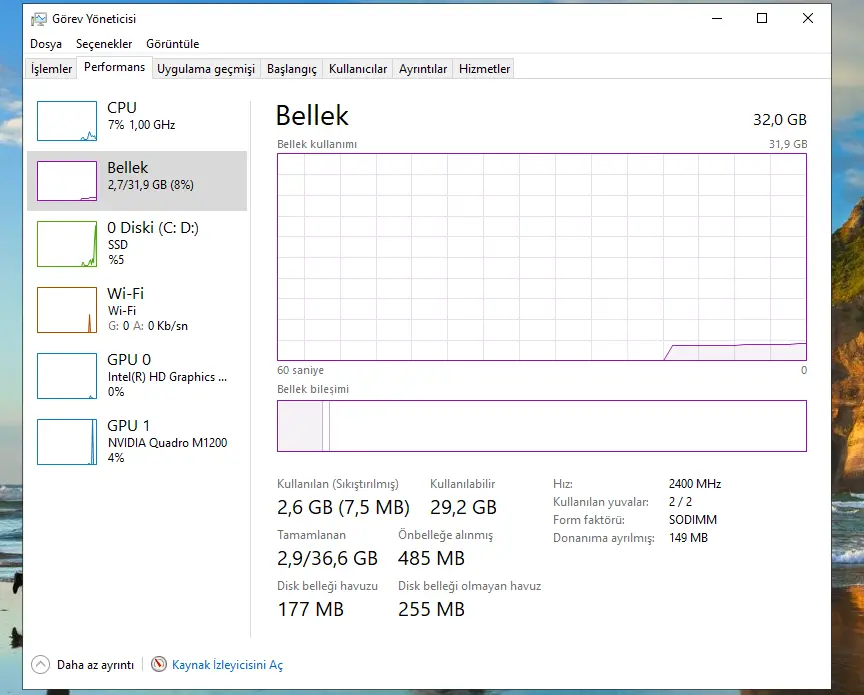Click the 177 MB paged pool value
Viewport: 864px width, 695px height.
310,610
